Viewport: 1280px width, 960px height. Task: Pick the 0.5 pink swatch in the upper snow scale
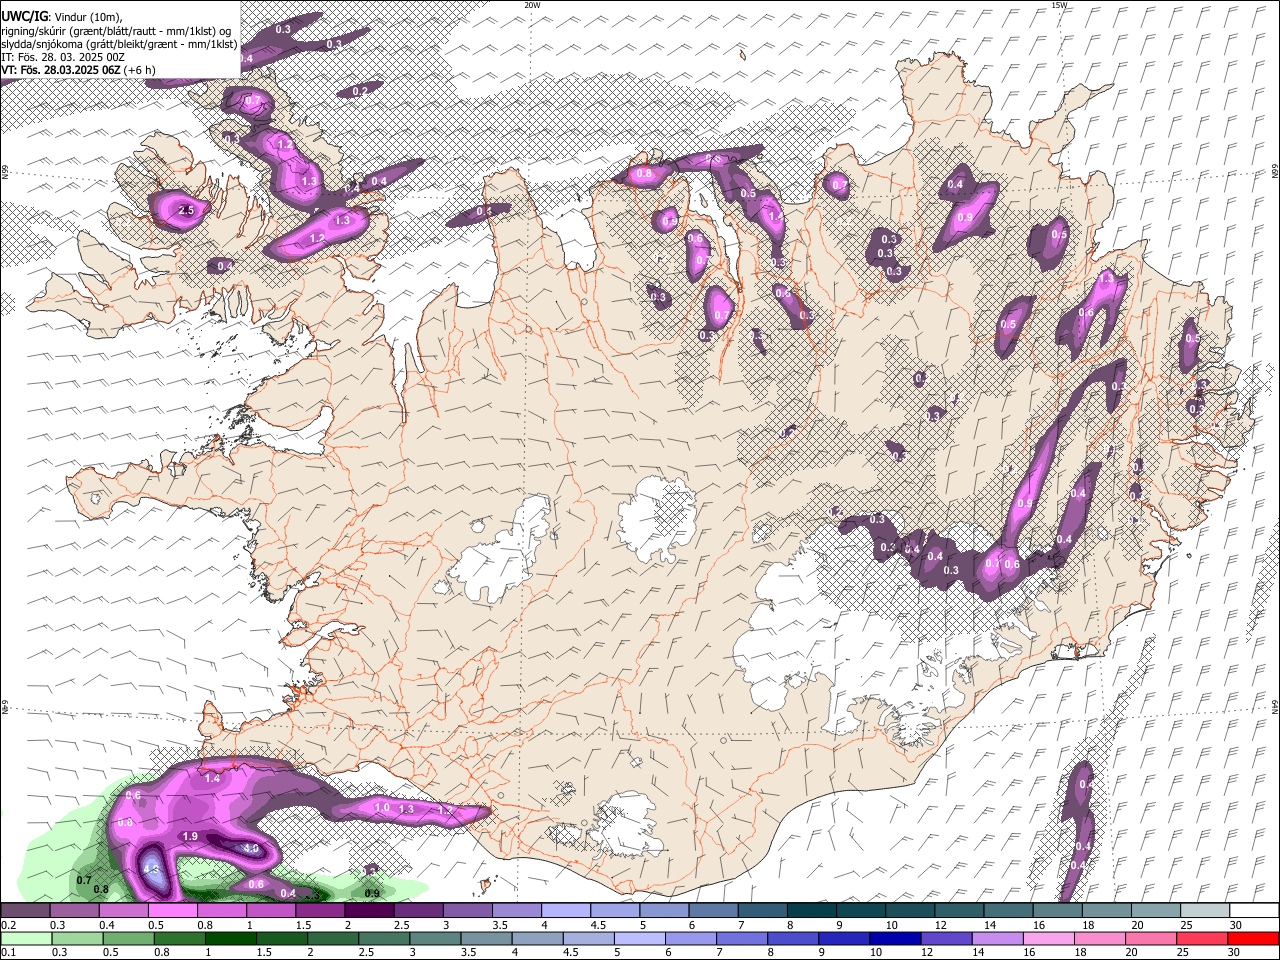coord(172,910)
